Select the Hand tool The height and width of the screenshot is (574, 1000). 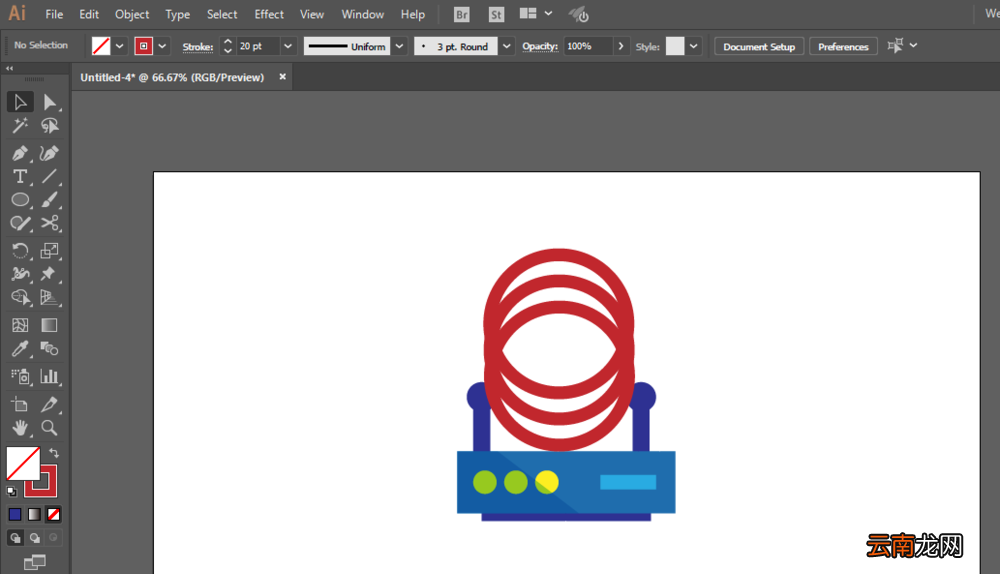(20, 428)
